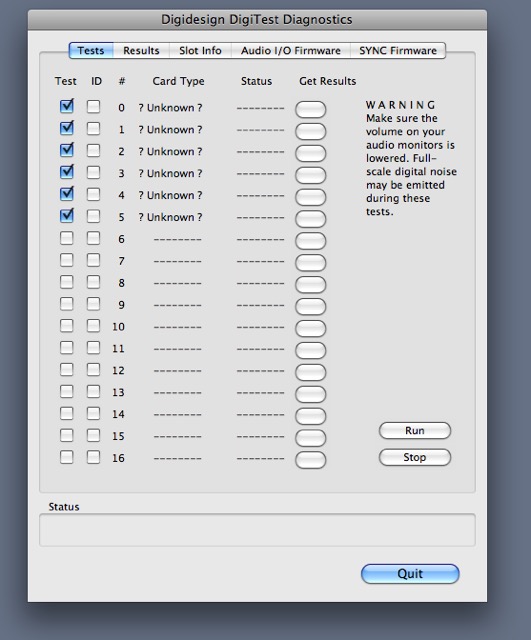
Task: Click the Get Results button for slot 14
Action: click(x=311, y=416)
